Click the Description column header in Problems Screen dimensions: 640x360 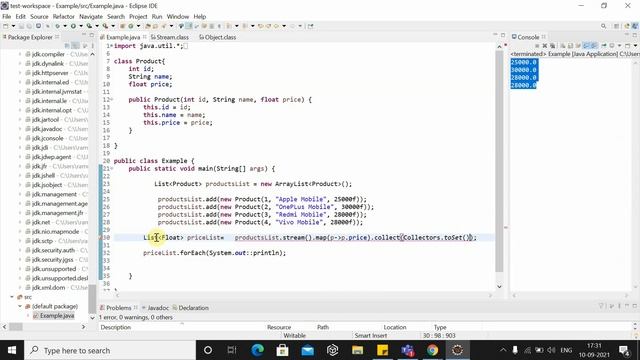(116, 327)
